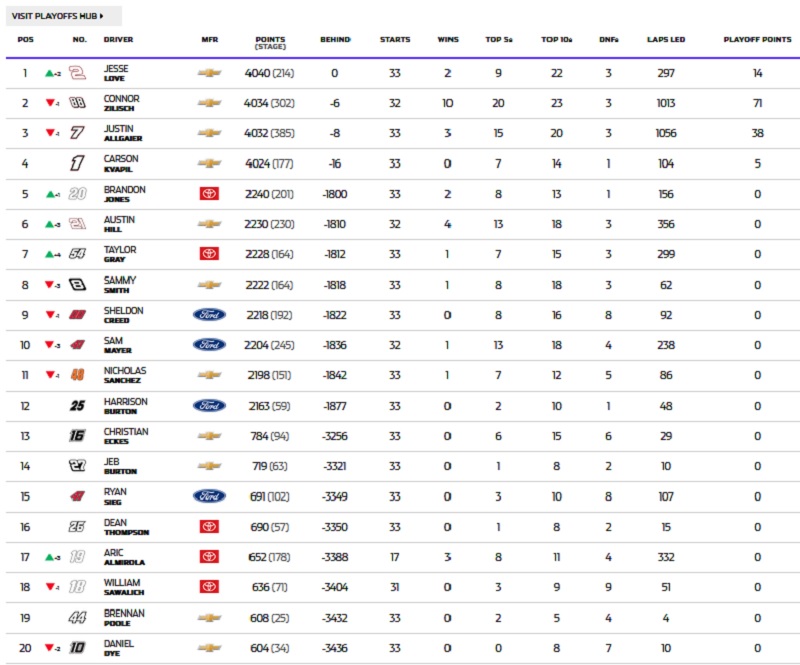This screenshot has width=800, height=665.
Task: Click Connor Zilisch's number 88 car icon
Action: [x=77, y=103]
